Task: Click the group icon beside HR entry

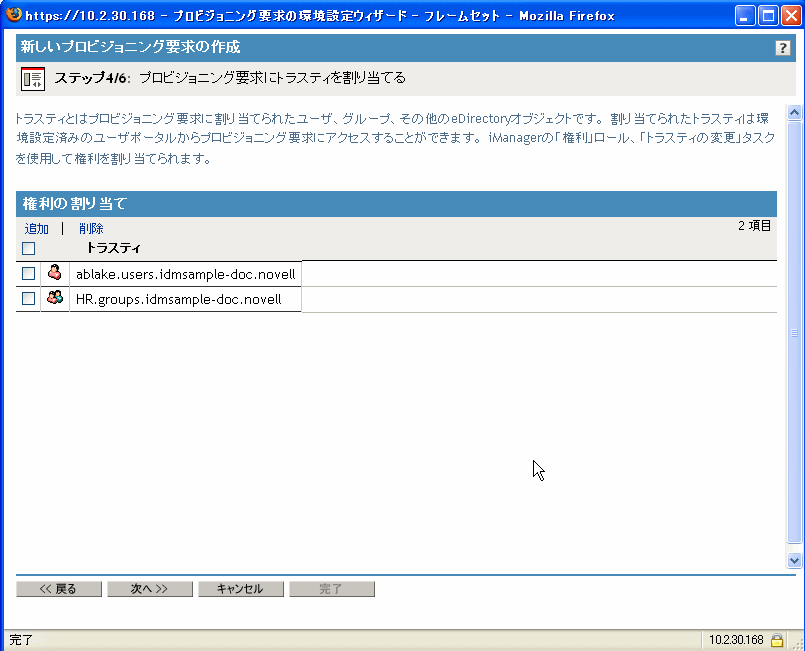Action: coord(55,298)
